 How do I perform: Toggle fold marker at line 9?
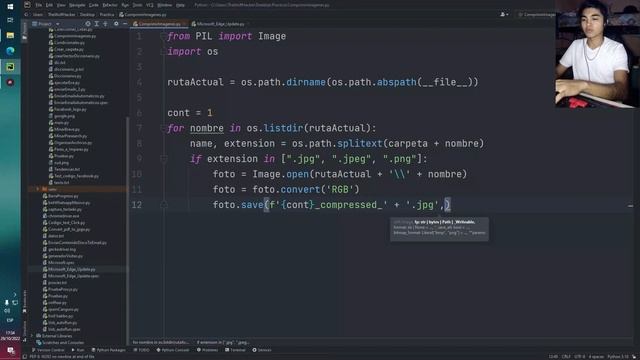pyautogui.click(x=164, y=159)
